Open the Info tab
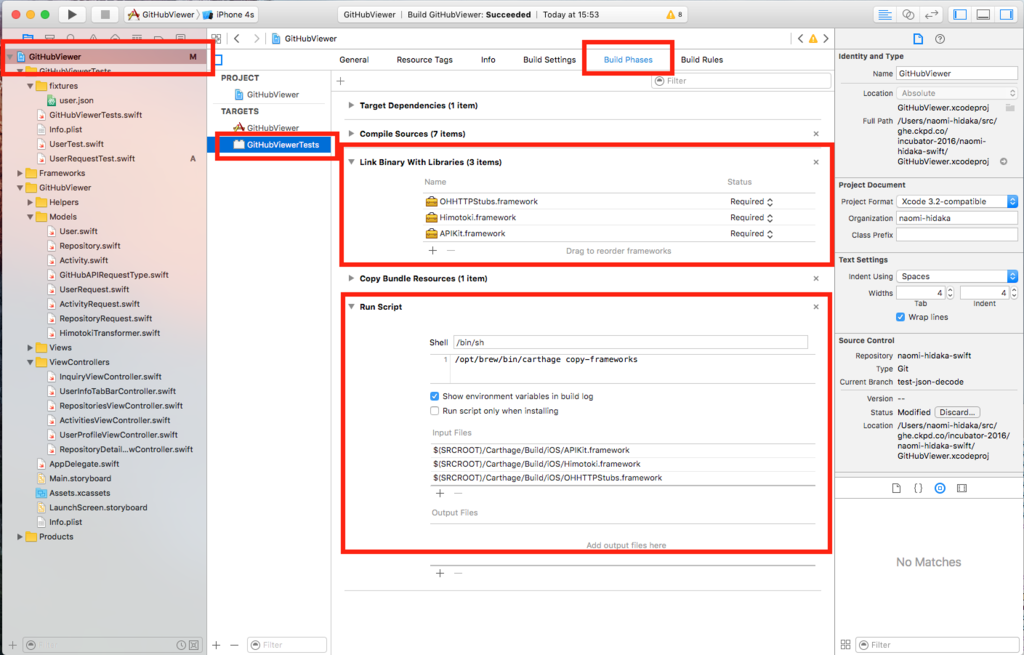 click(x=488, y=59)
